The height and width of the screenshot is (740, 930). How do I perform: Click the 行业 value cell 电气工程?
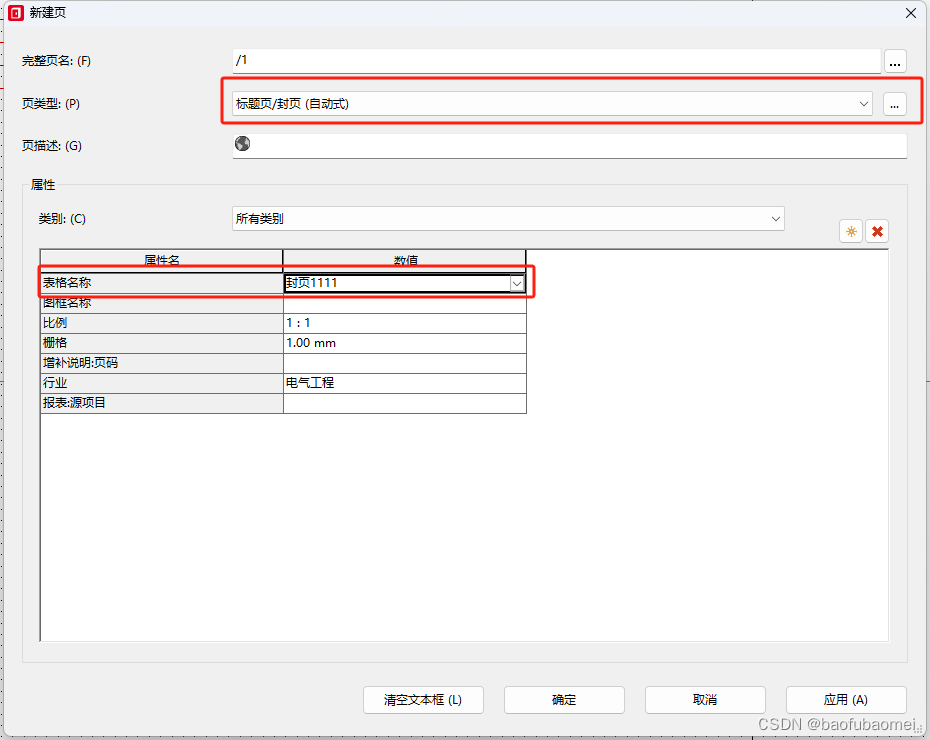click(404, 383)
